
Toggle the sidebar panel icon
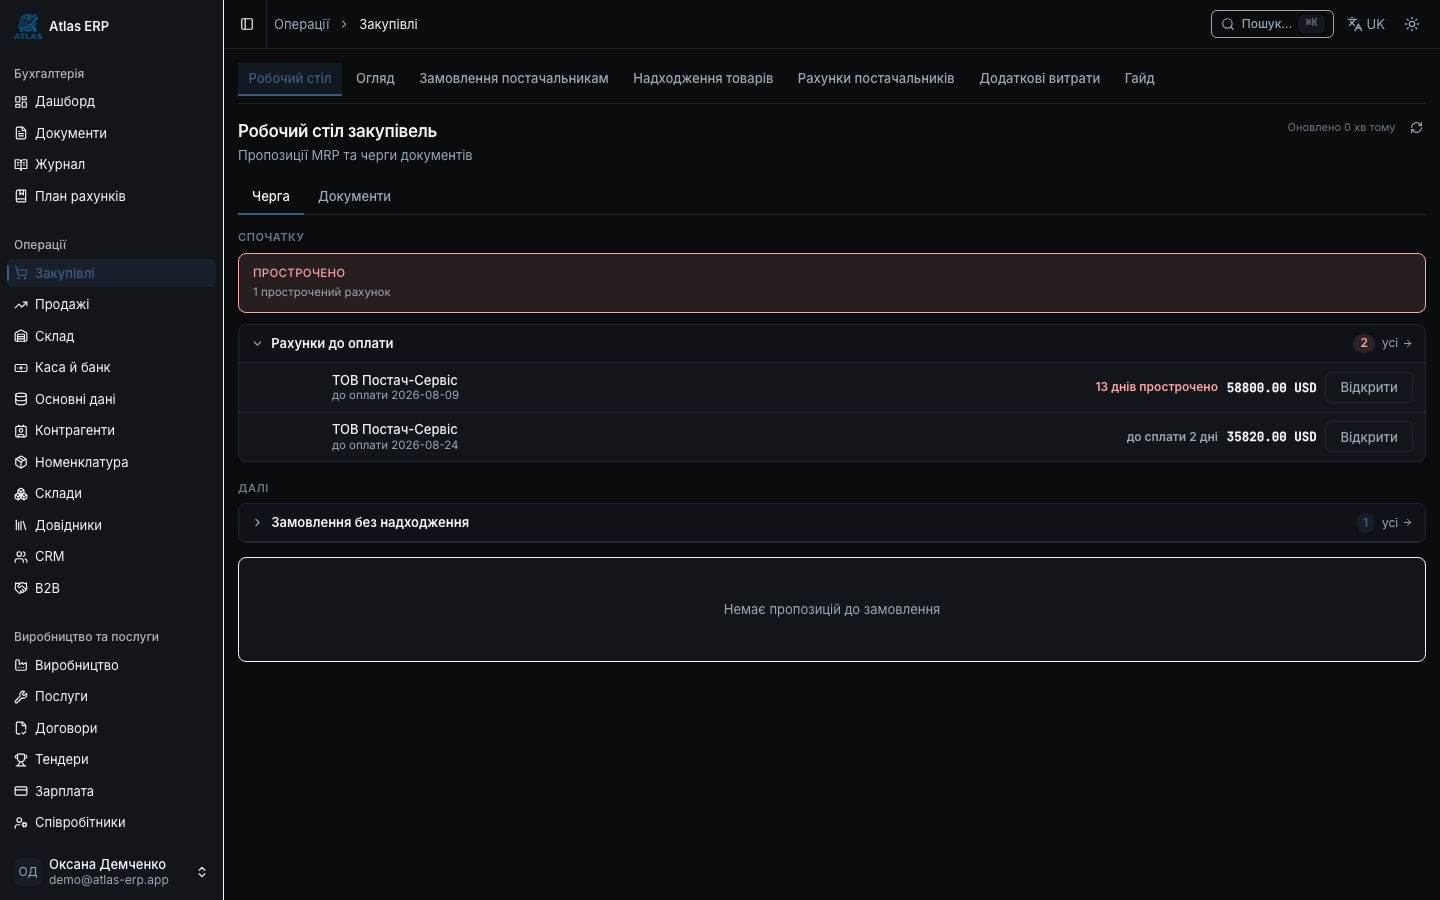point(247,24)
